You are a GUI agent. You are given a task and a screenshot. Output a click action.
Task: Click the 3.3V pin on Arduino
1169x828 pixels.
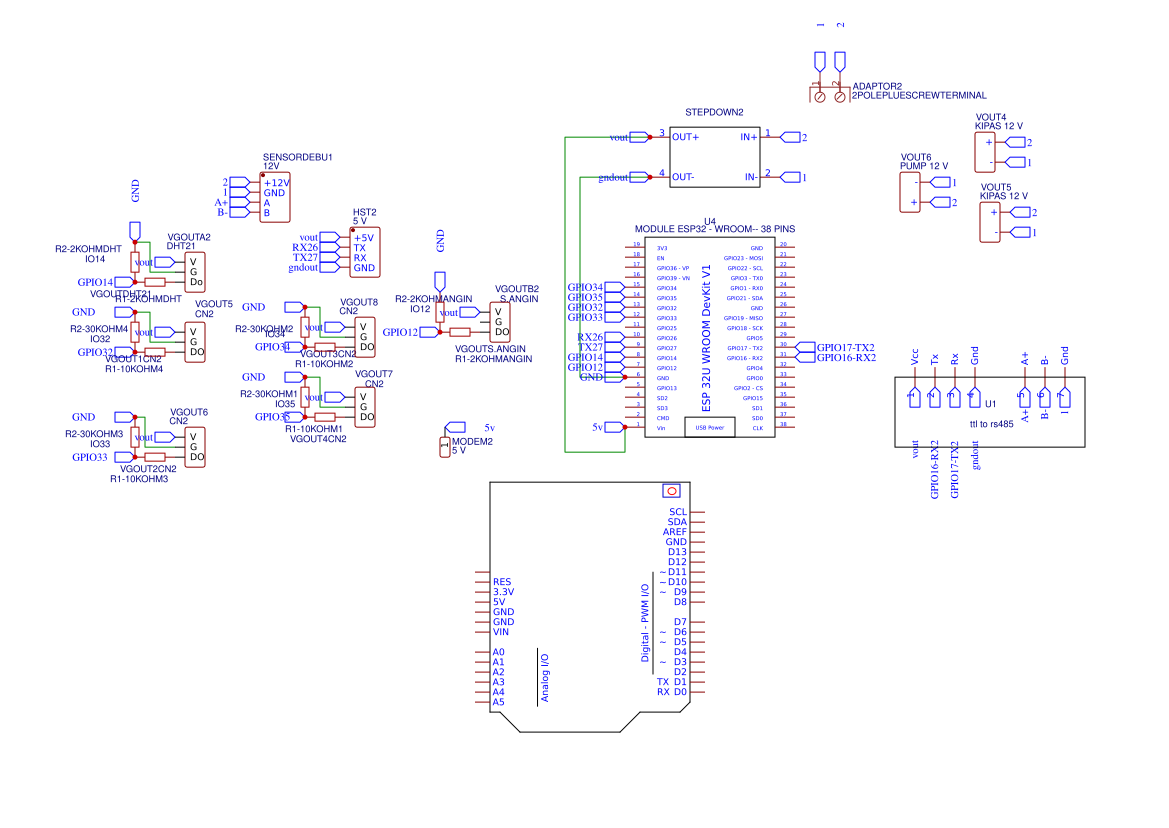503,592
